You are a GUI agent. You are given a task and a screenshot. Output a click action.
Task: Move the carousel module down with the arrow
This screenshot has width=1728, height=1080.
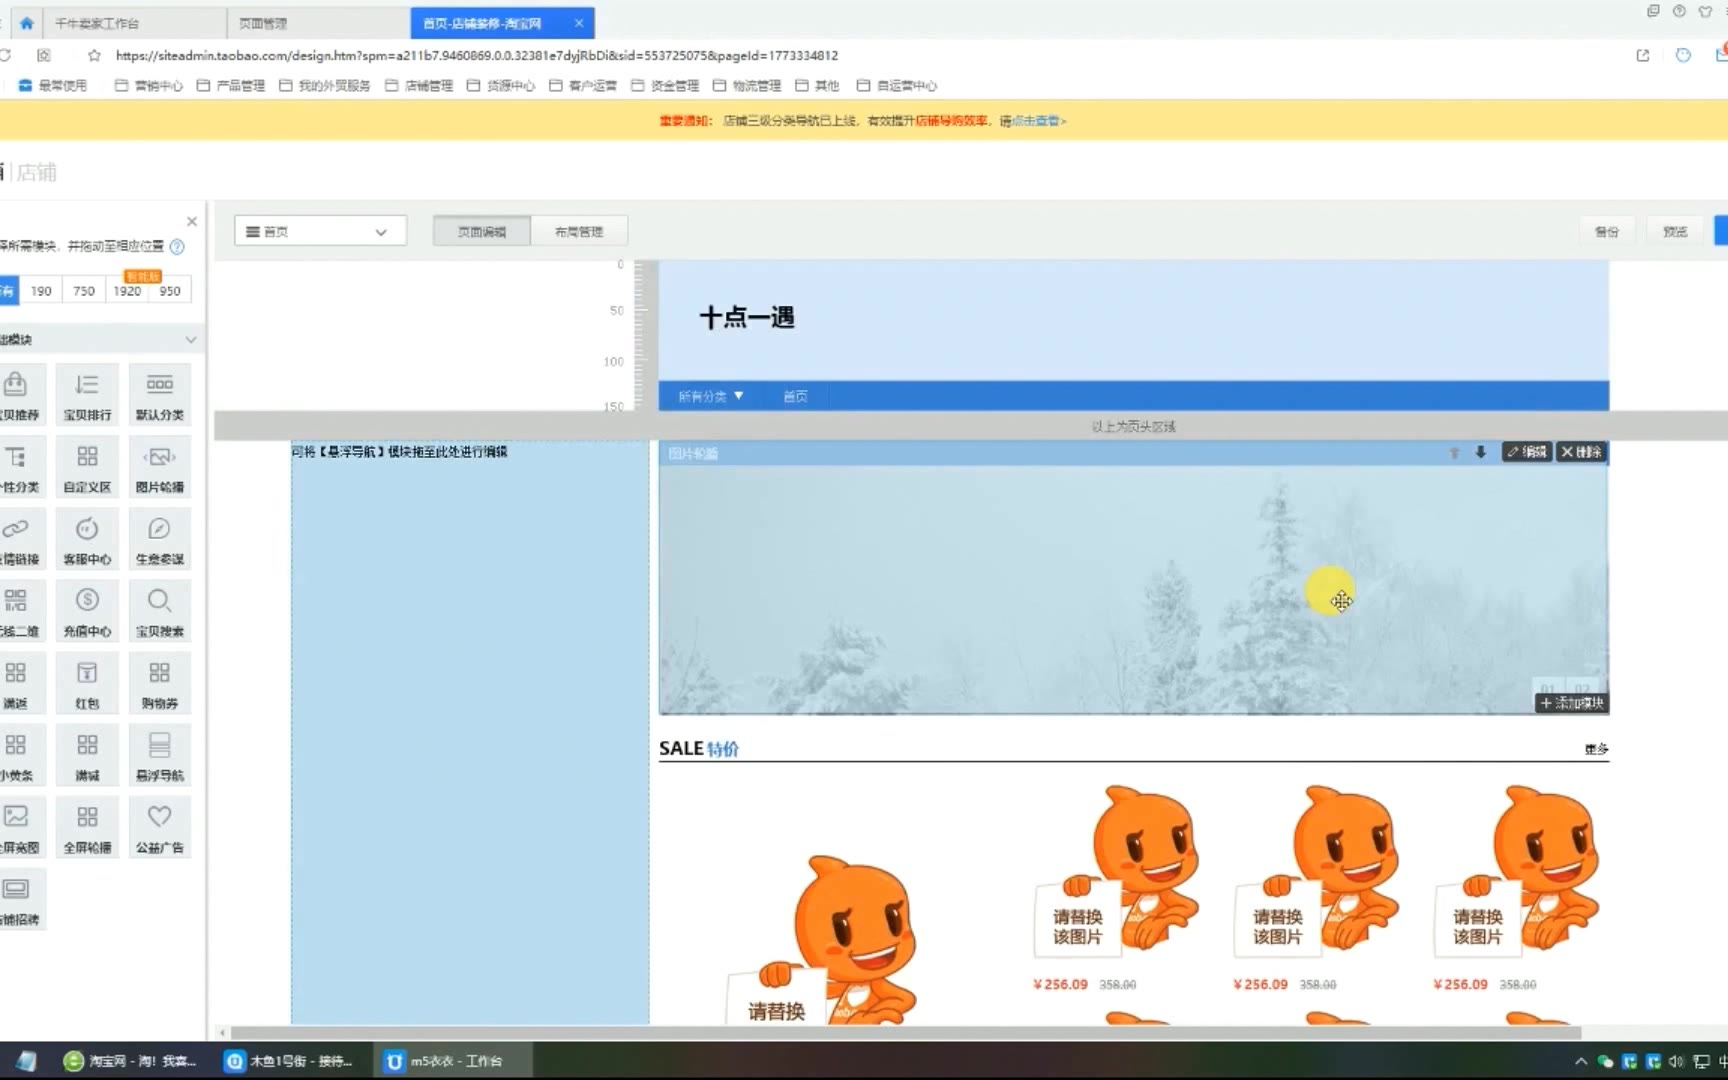coord(1480,452)
